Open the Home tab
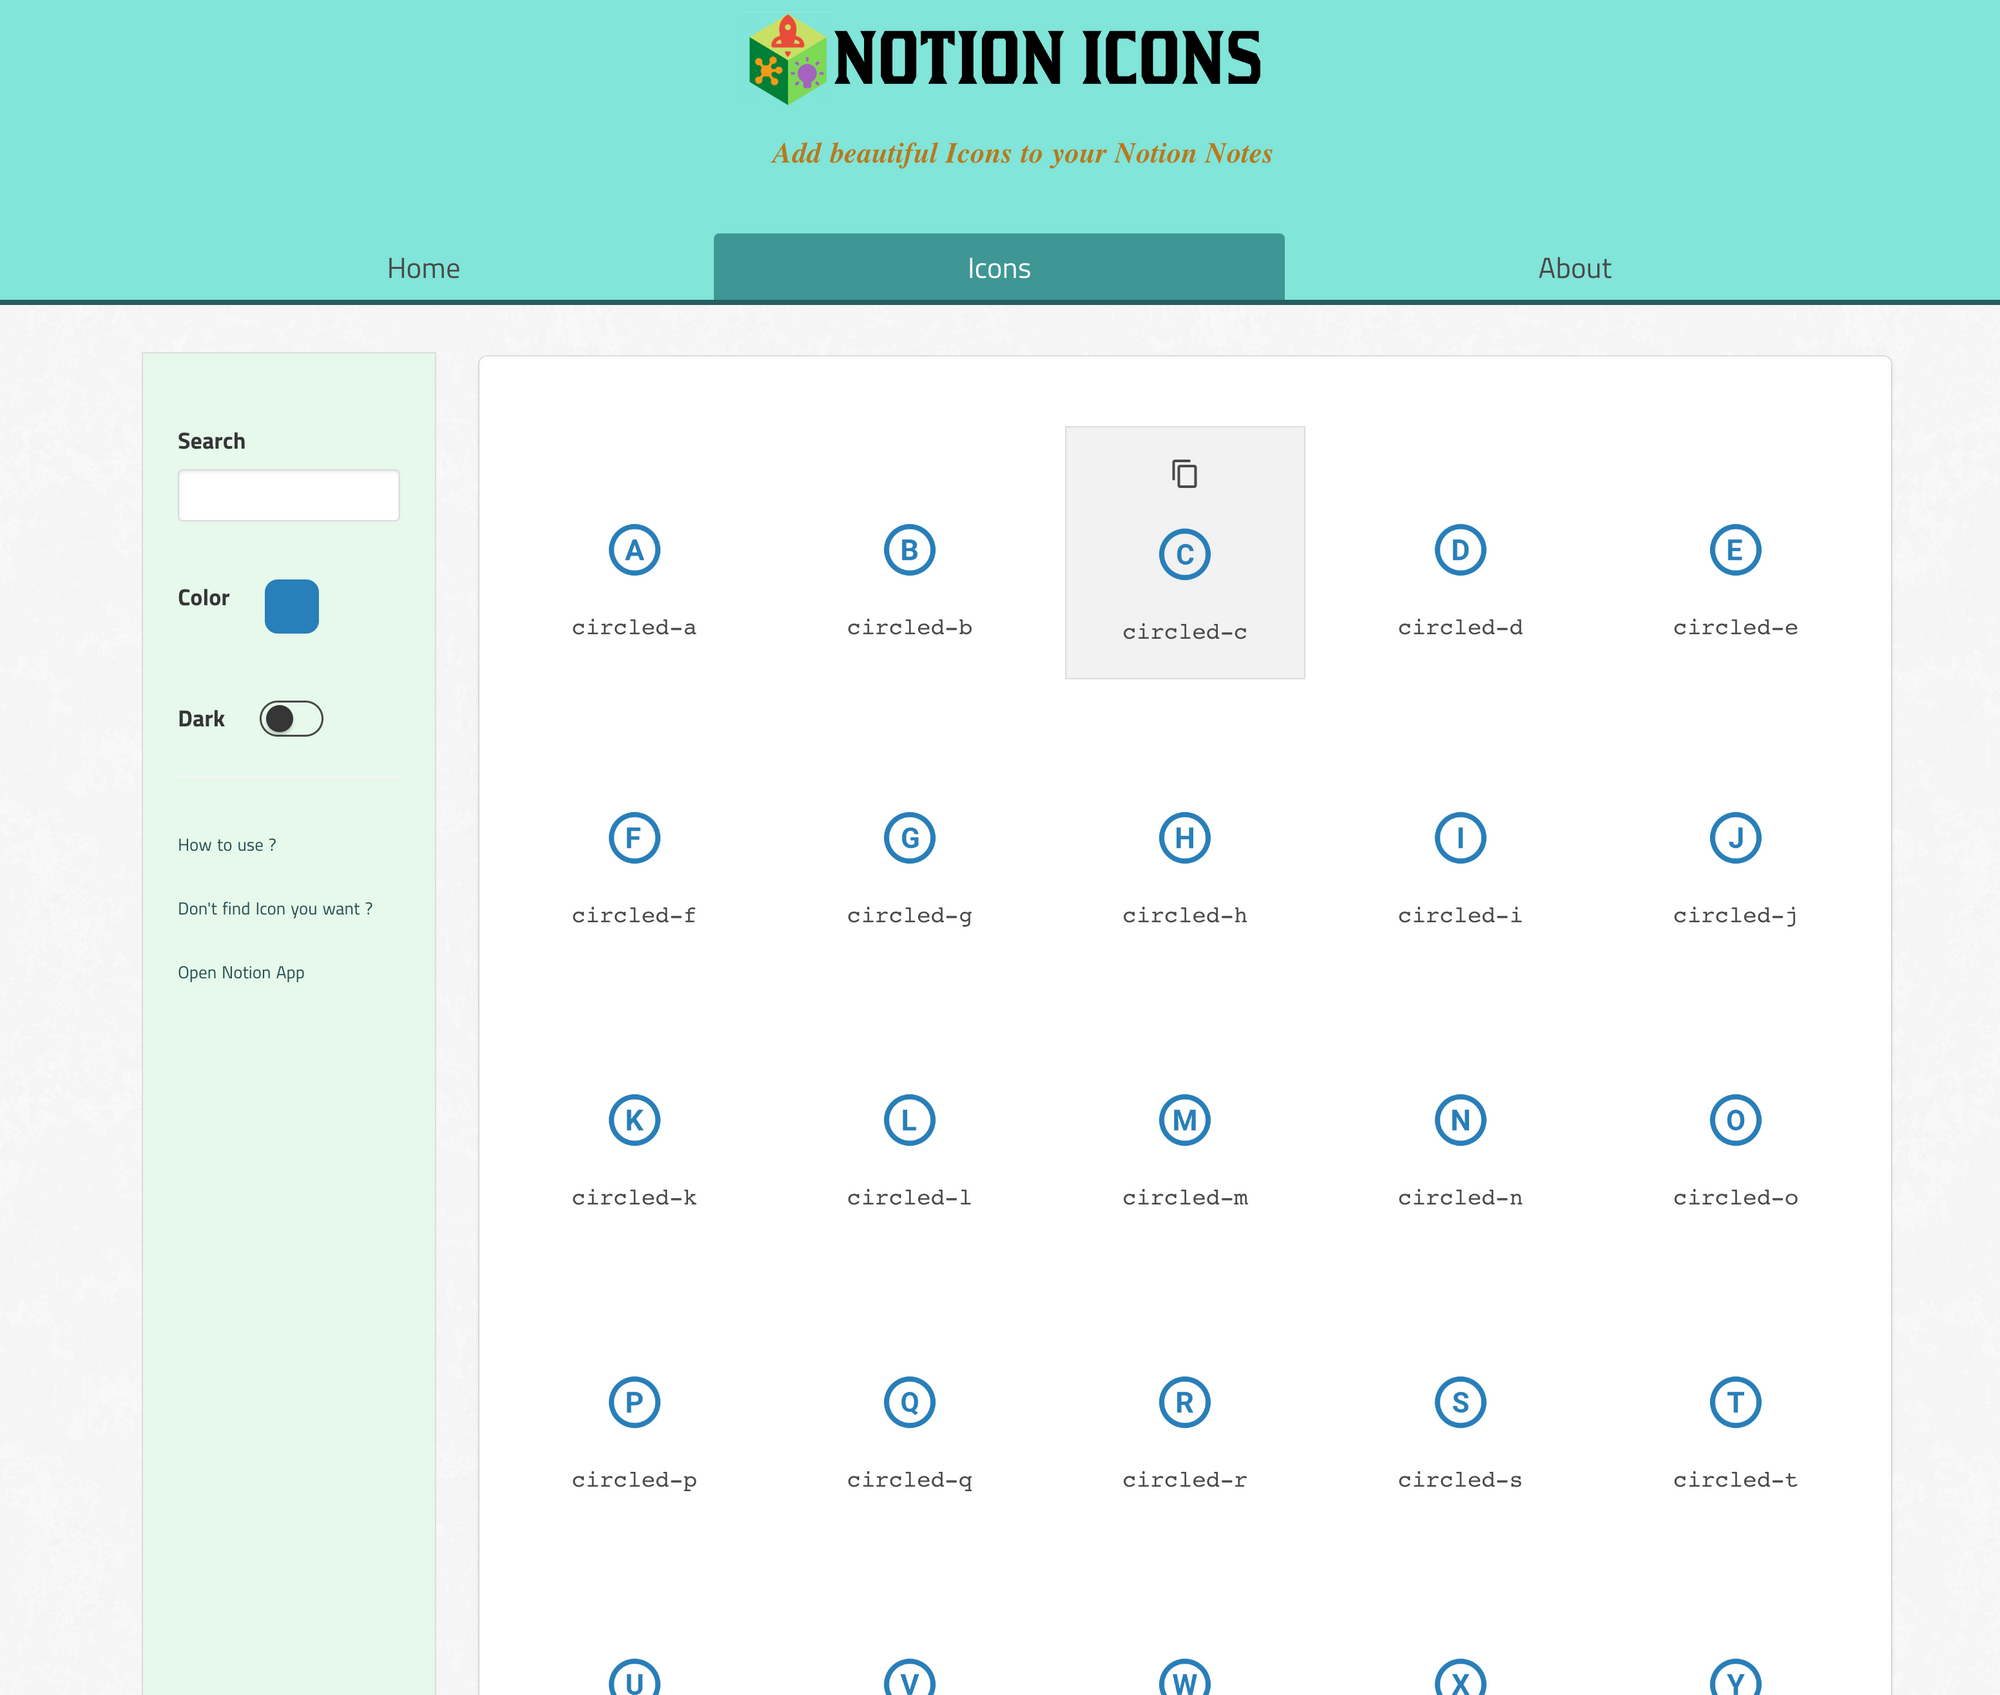The width and height of the screenshot is (2000, 1695). [x=424, y=268]
